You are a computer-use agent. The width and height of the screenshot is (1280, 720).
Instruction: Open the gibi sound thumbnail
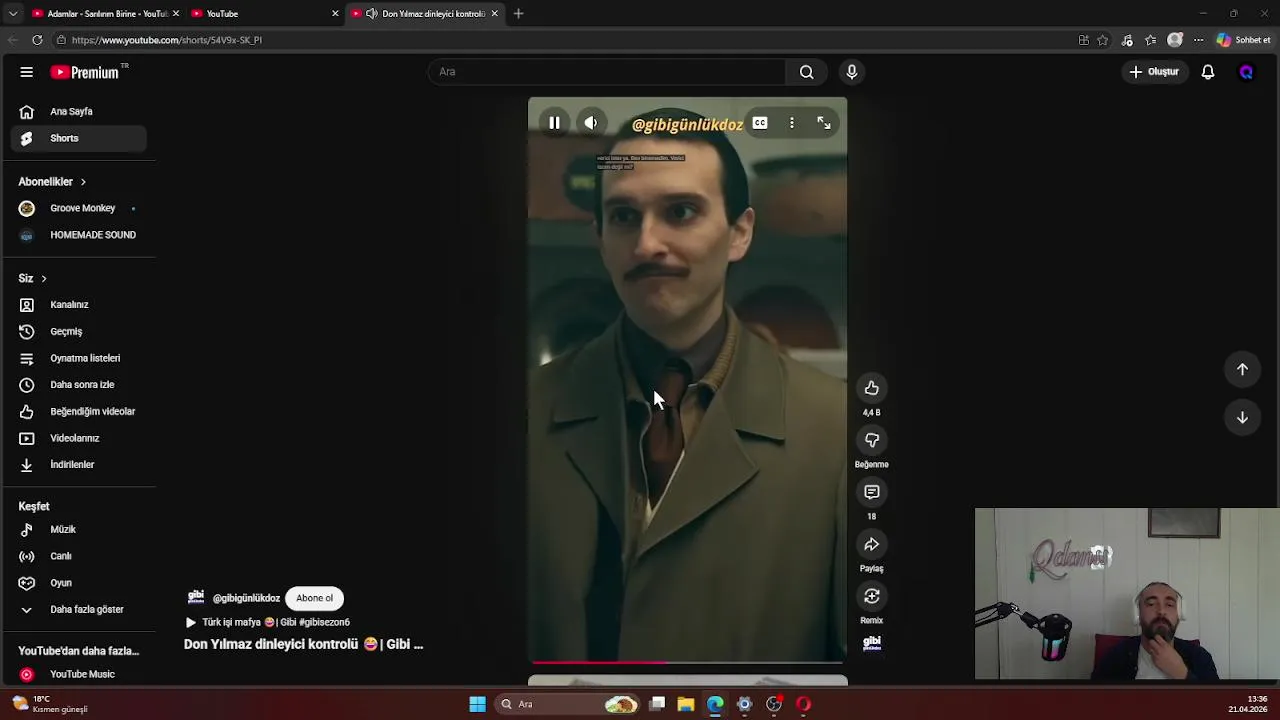[872, 642]
